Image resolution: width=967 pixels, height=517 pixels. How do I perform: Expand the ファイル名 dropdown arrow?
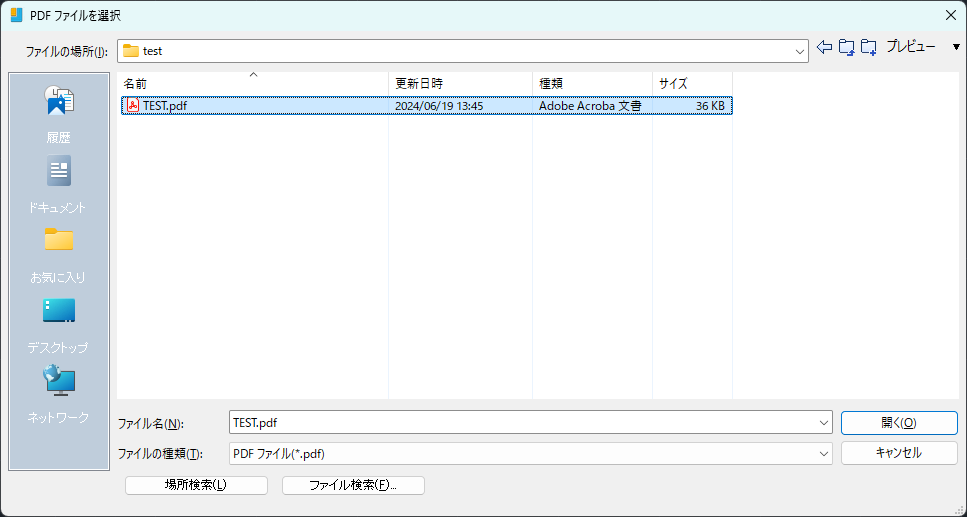click(824, 423)
